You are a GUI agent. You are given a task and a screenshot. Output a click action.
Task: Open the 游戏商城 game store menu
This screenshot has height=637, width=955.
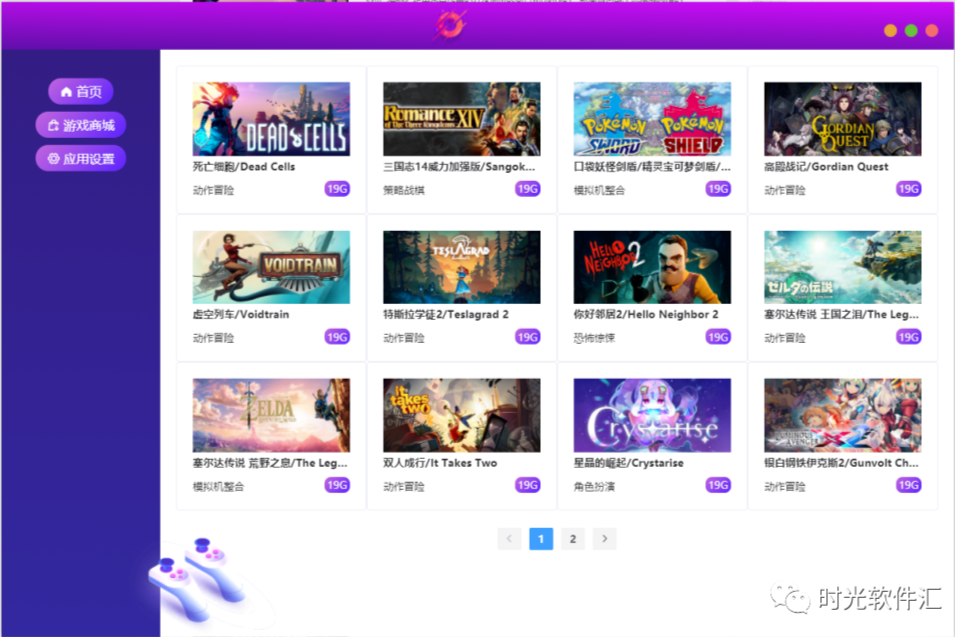pyautogui.click(x=81, y=125)
